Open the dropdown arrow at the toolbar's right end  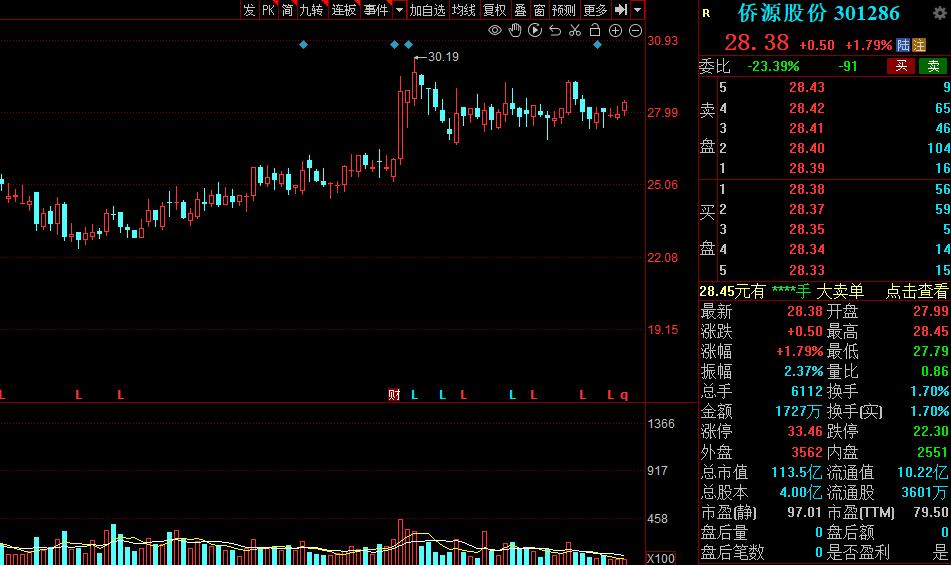point(637,10)
